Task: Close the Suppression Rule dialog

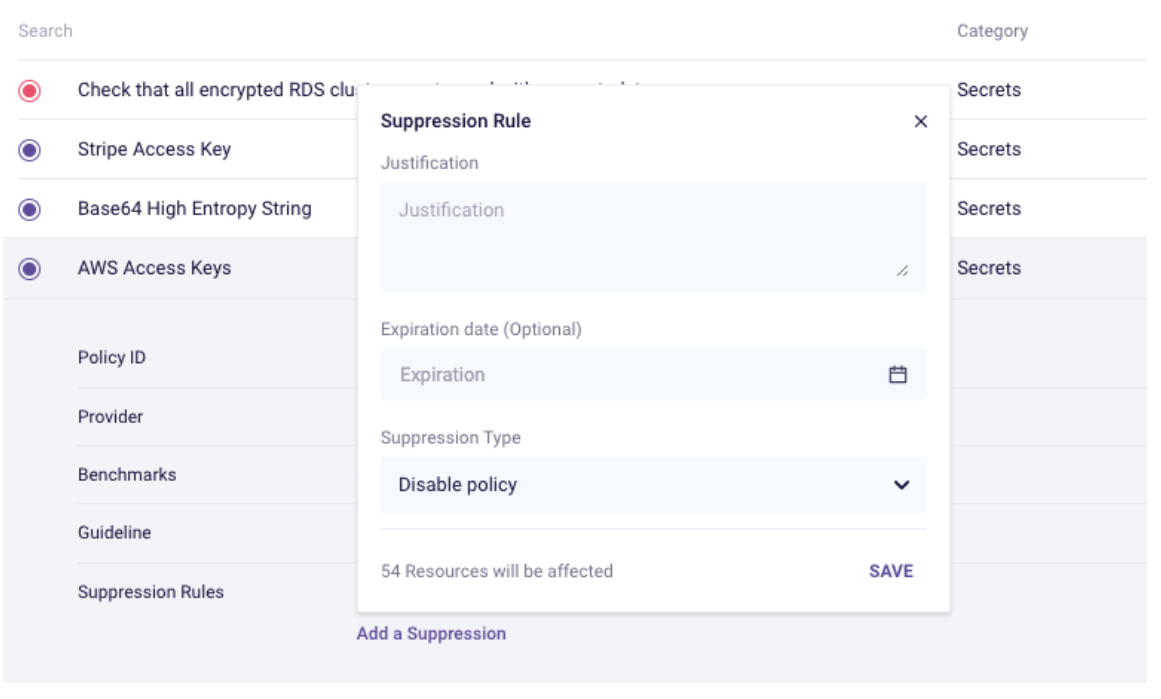Action: 921,122
